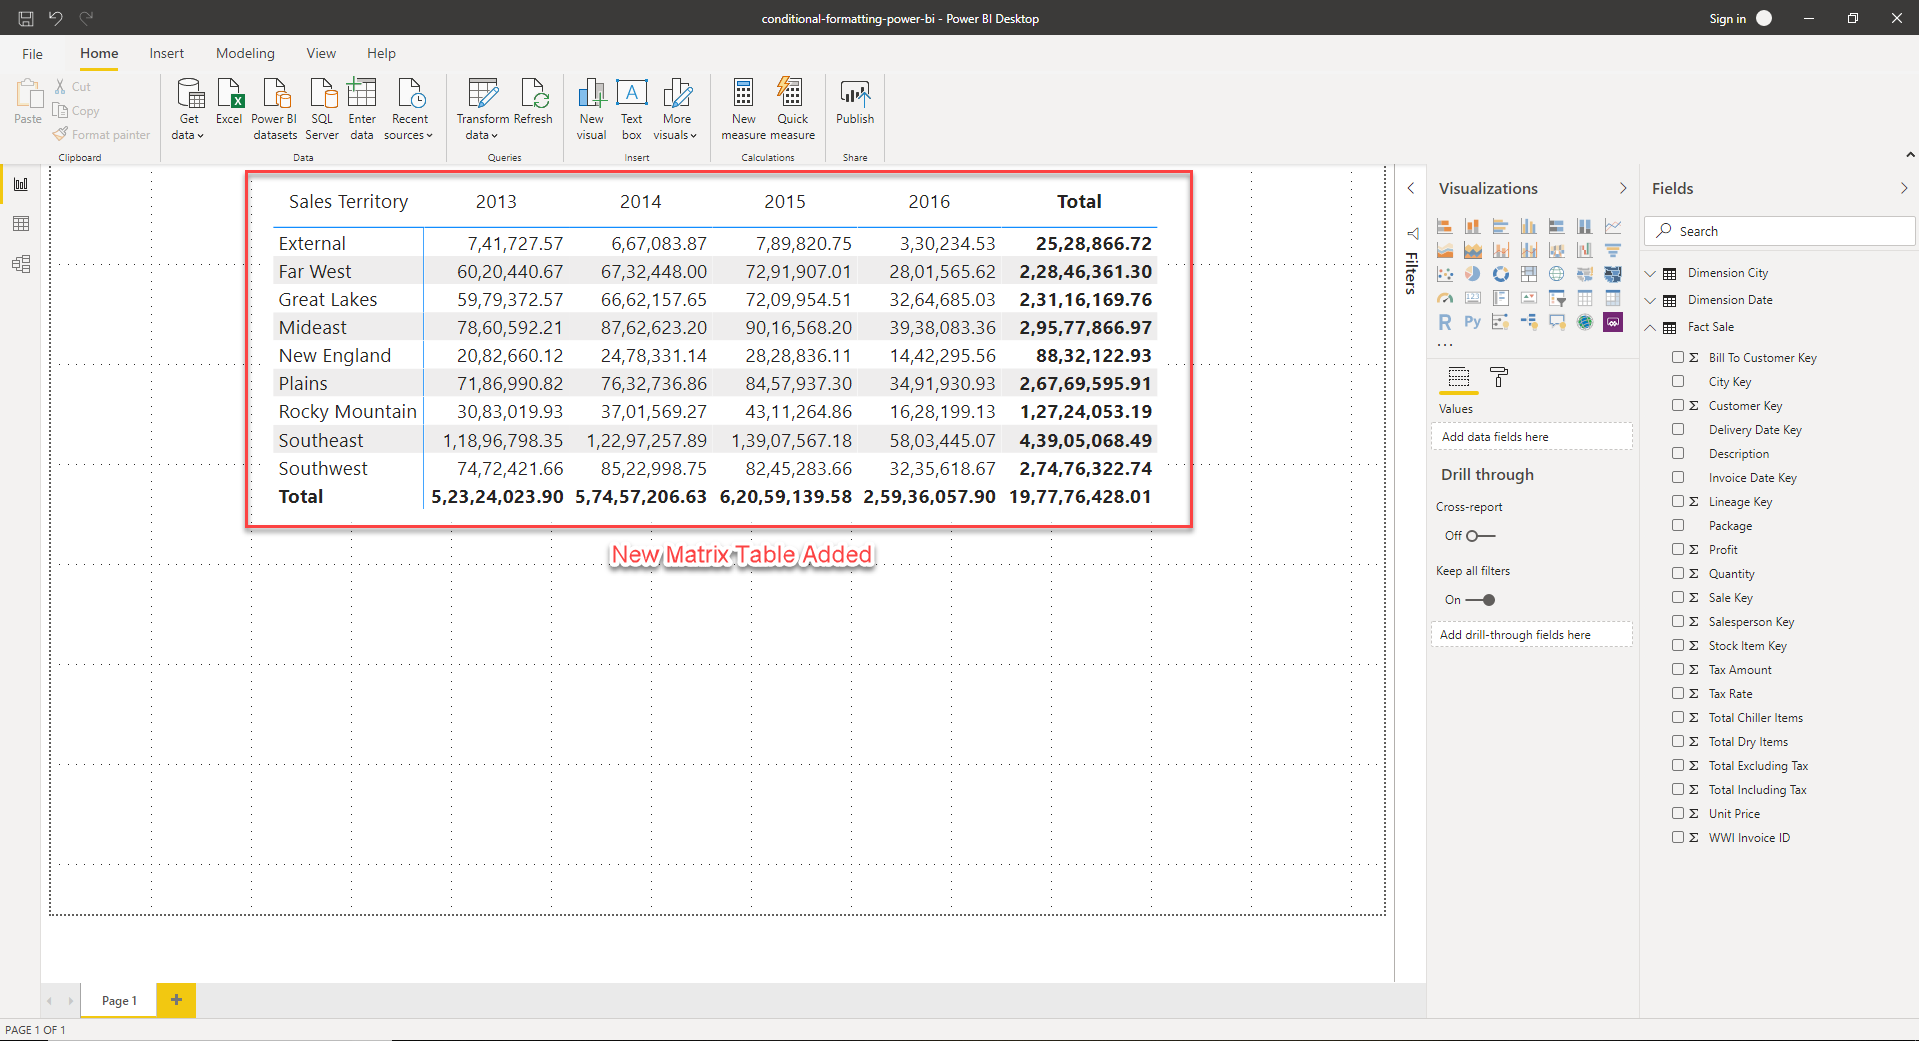Click the Search box in Fields pane
This screenshot has width=1919, height=1041.
click(1779, 231)
